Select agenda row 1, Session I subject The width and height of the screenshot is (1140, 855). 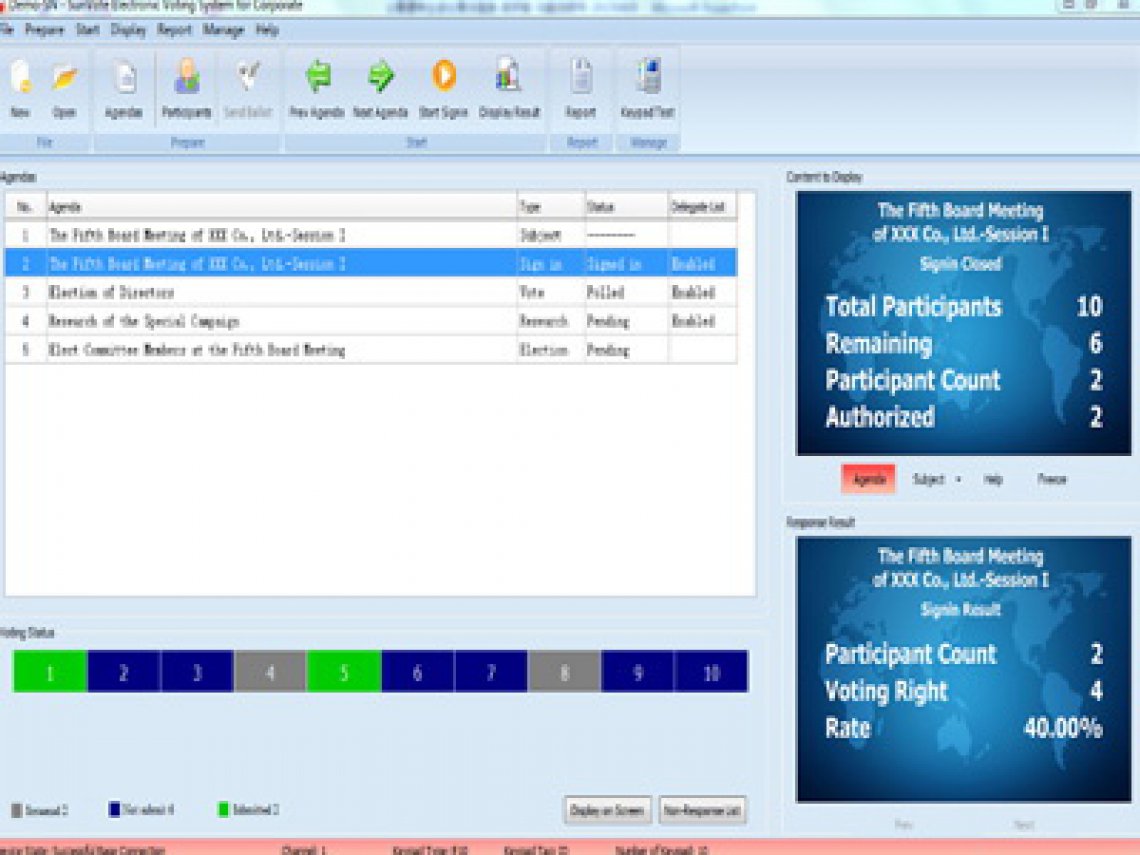pos(371,235)
